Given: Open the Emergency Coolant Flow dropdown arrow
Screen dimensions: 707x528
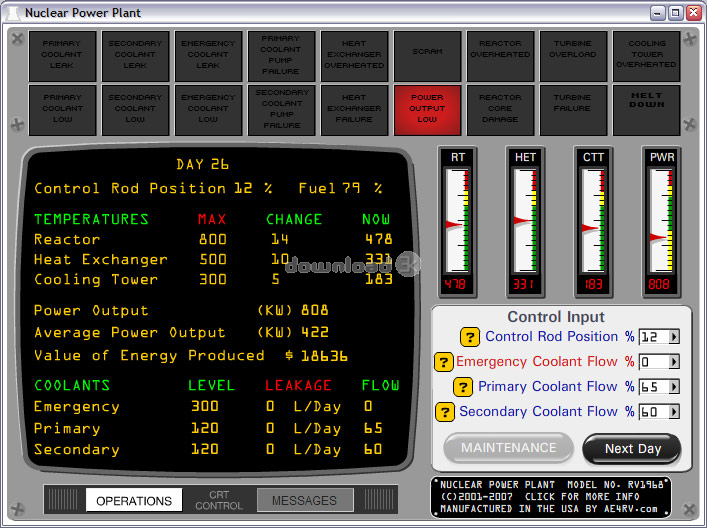Looking at the screenshot, I should (x=674, y=362).
